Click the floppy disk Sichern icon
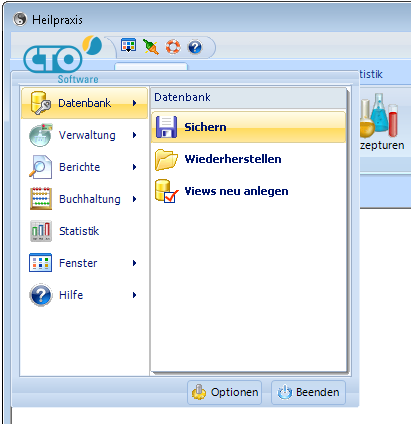 click(x=167, y=127)
